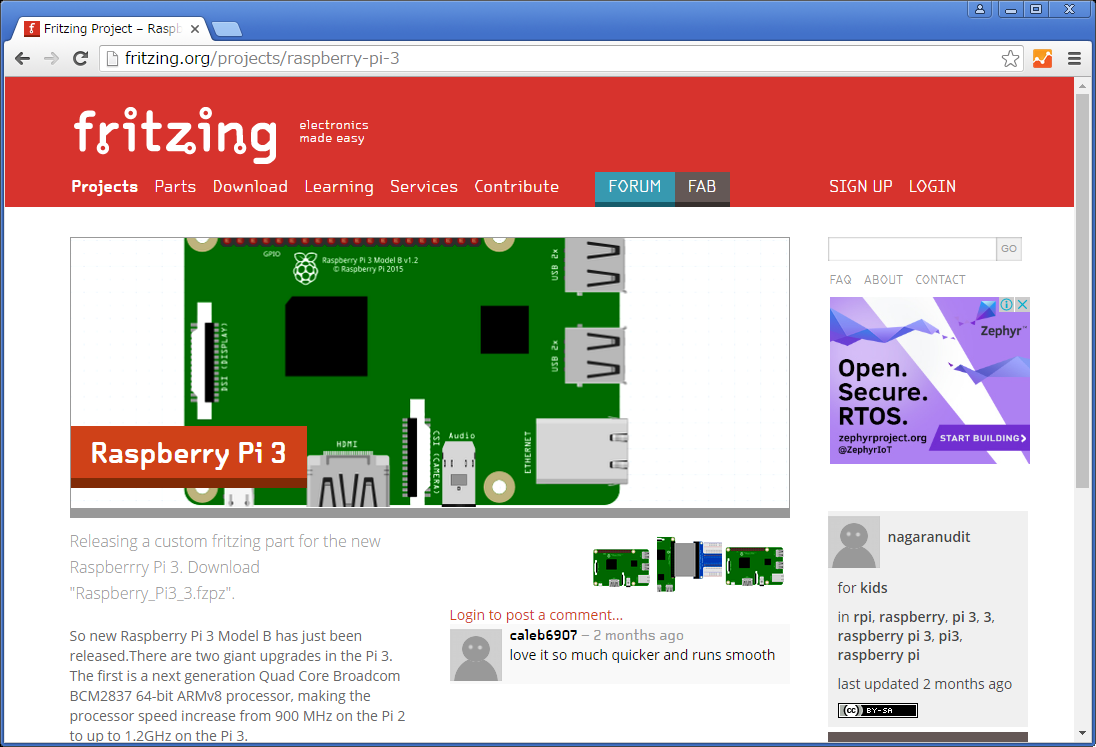This screenshot has width=1096, height=747.
Task: Click nagaranudit's avatar image
Action: [x=853, y=542]
